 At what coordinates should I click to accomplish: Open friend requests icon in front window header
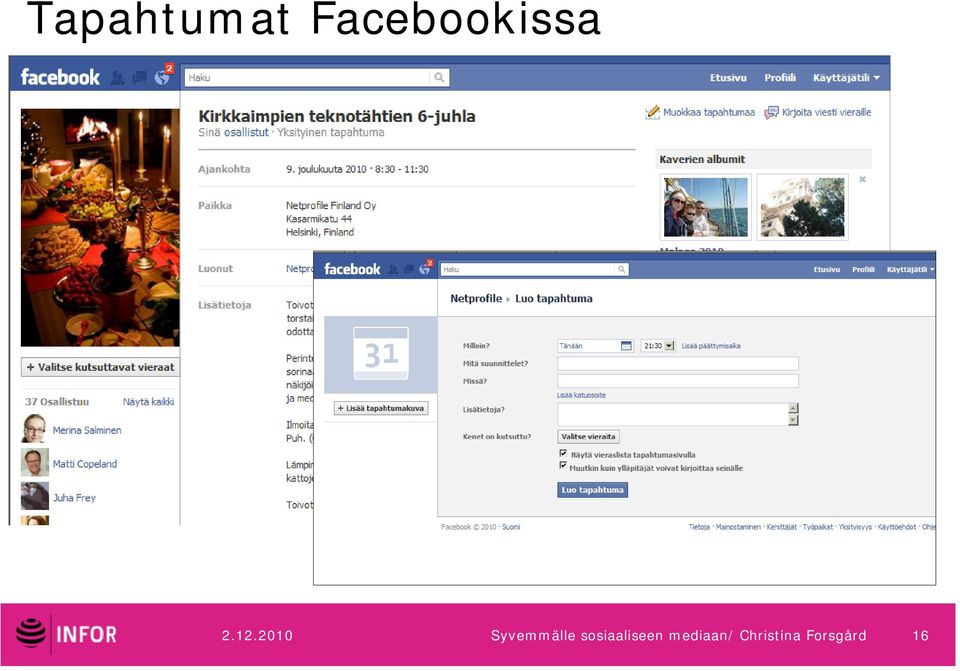(392, 269)
